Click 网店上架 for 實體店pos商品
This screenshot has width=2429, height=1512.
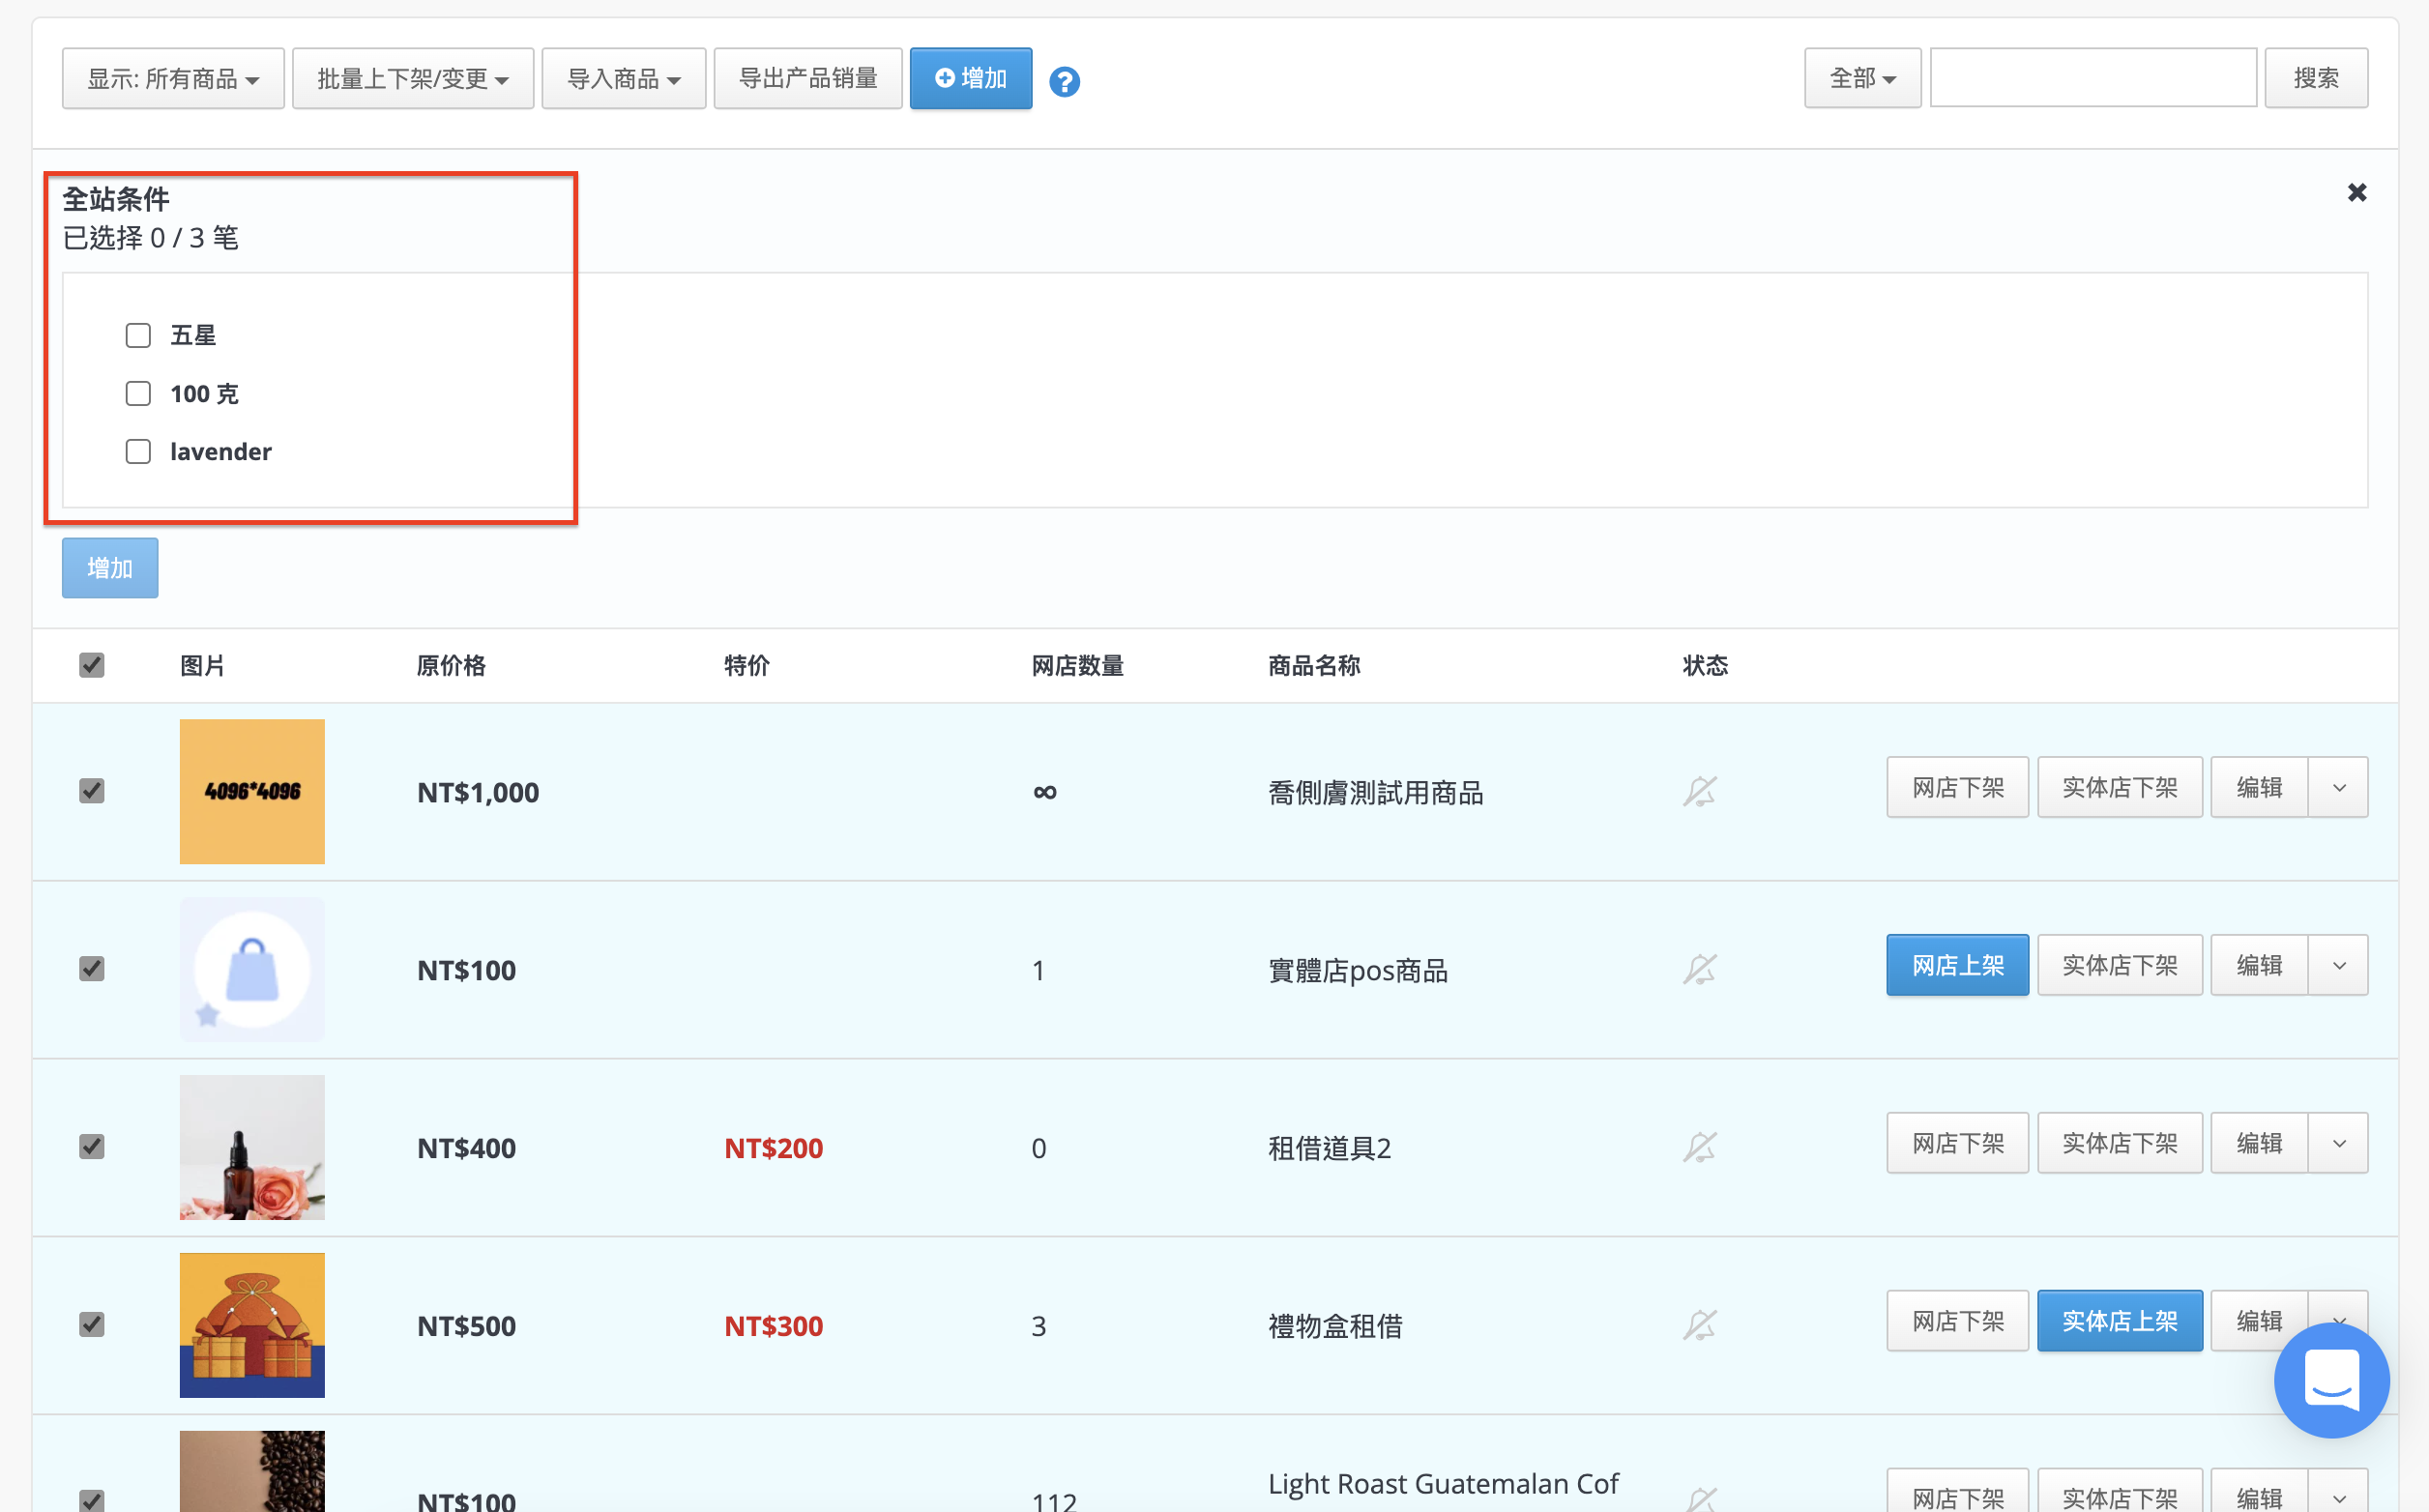(1957, 966)
